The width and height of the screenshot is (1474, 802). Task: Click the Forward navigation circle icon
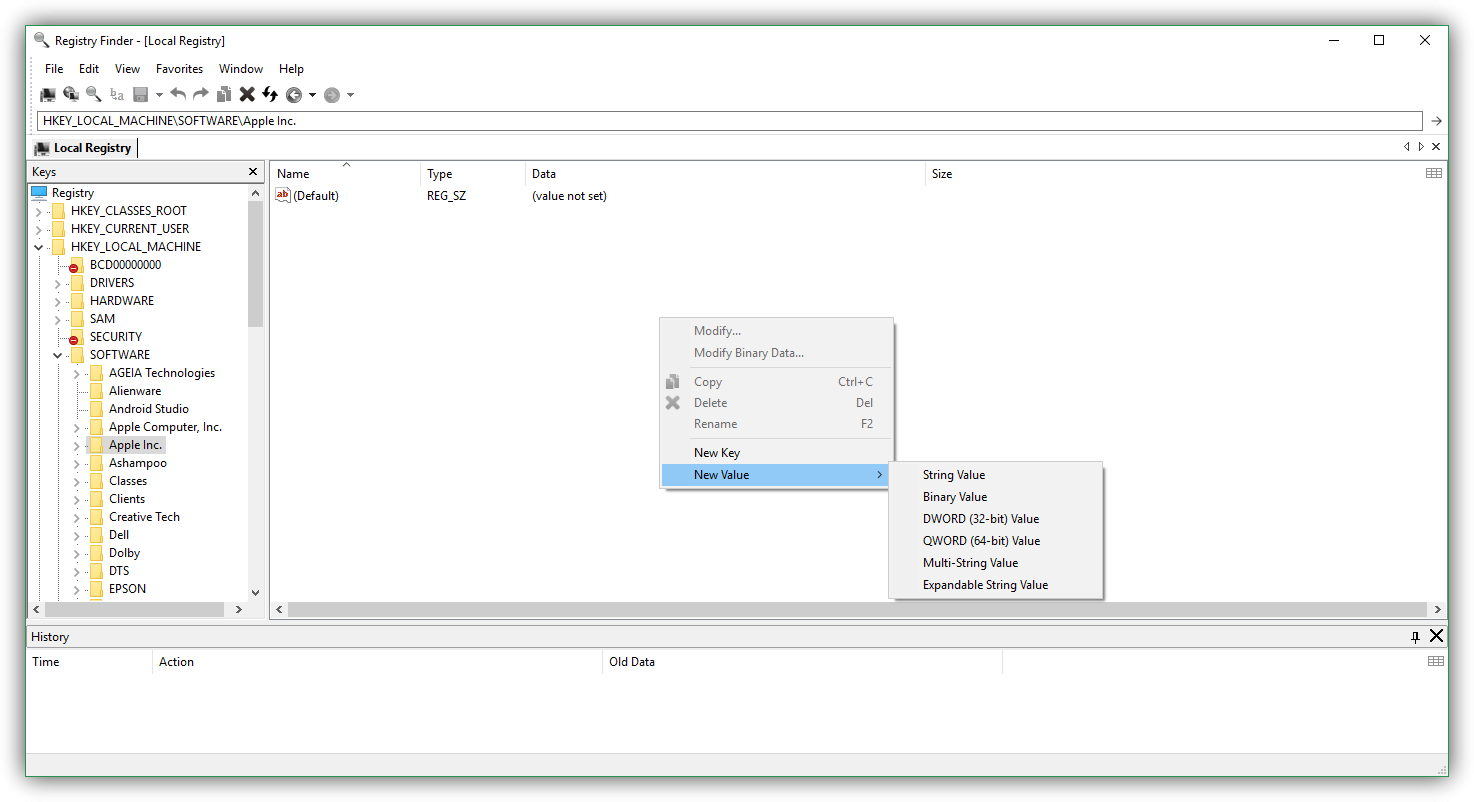332,95
